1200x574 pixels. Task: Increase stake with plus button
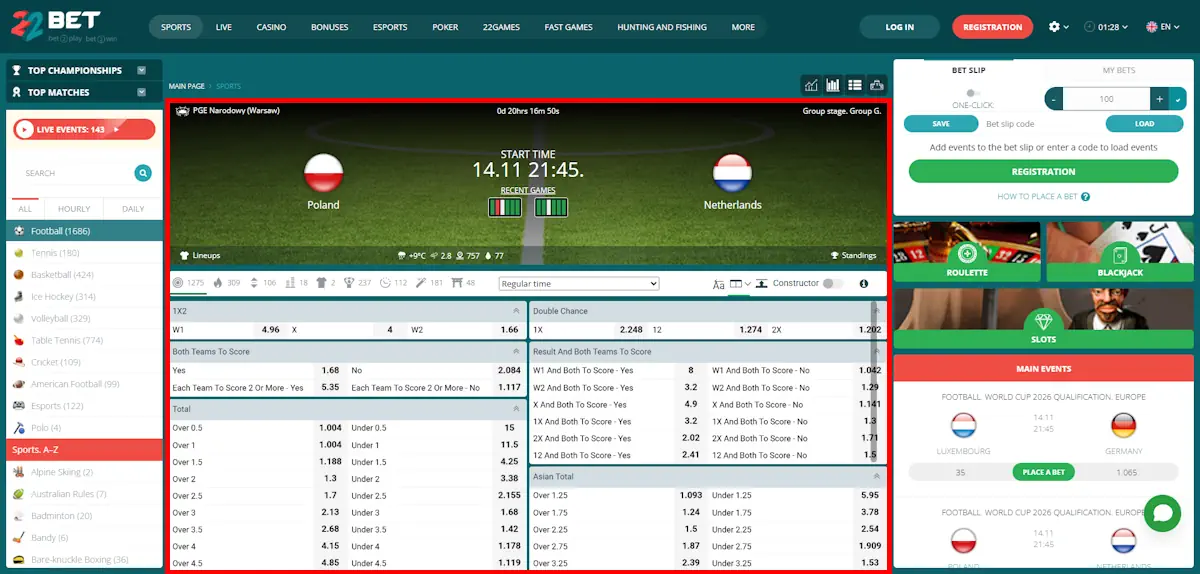pos(1160,99)
